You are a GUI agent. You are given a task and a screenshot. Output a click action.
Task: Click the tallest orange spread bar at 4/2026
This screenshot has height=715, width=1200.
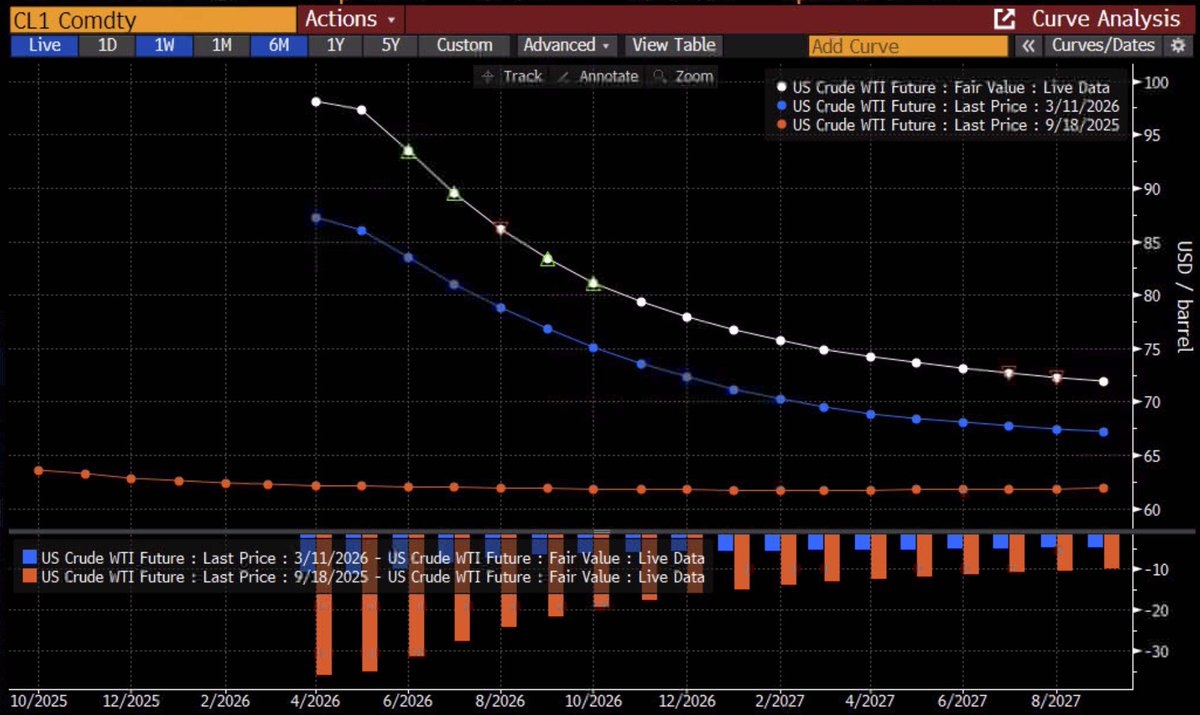coord(324,605)
